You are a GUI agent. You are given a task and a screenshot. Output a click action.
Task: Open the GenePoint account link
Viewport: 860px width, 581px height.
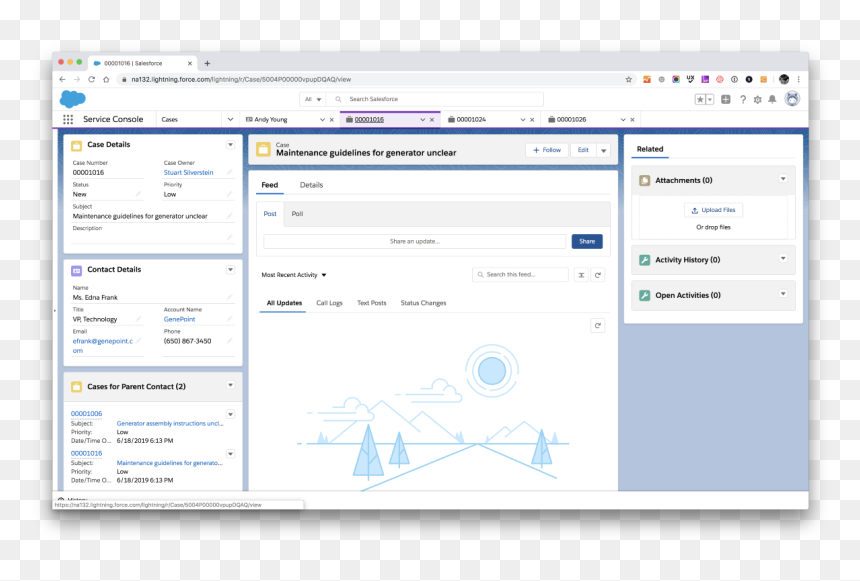tap(179, 319)
